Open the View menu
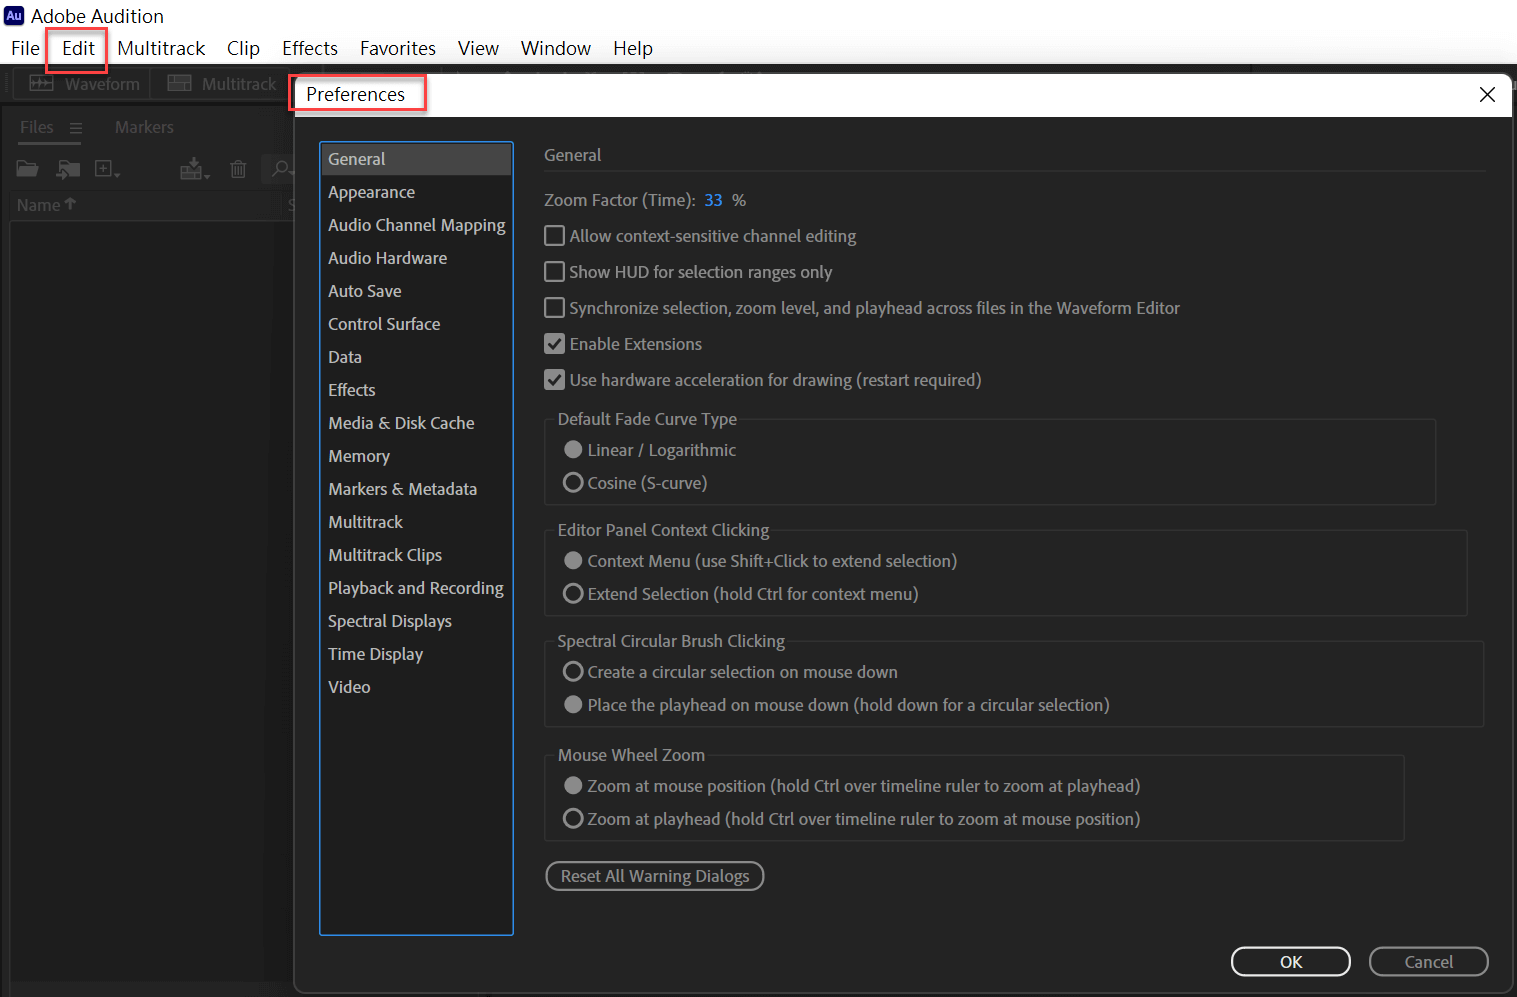The height and width of the screenshot is (997, 1517). (478, 48)
